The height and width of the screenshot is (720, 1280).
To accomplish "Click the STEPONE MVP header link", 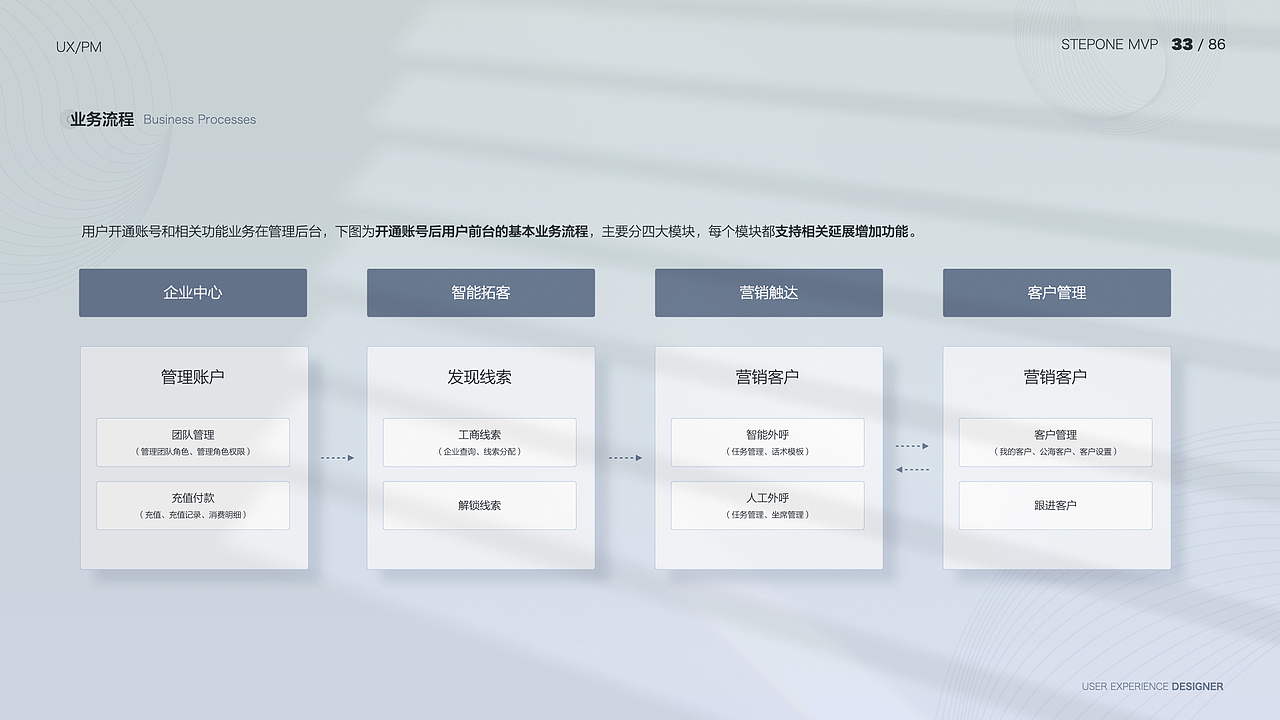I will tap(1110, 44).
